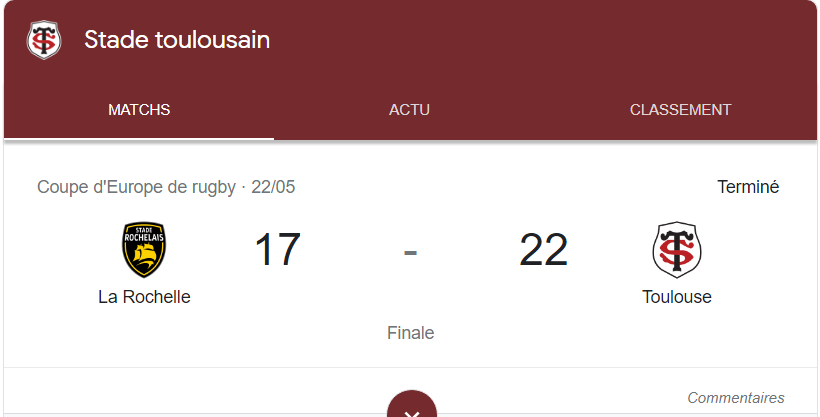The height and width of the screenshot is (417, 820).
Task: Click the Terminé match status
Action: (748, 187)
